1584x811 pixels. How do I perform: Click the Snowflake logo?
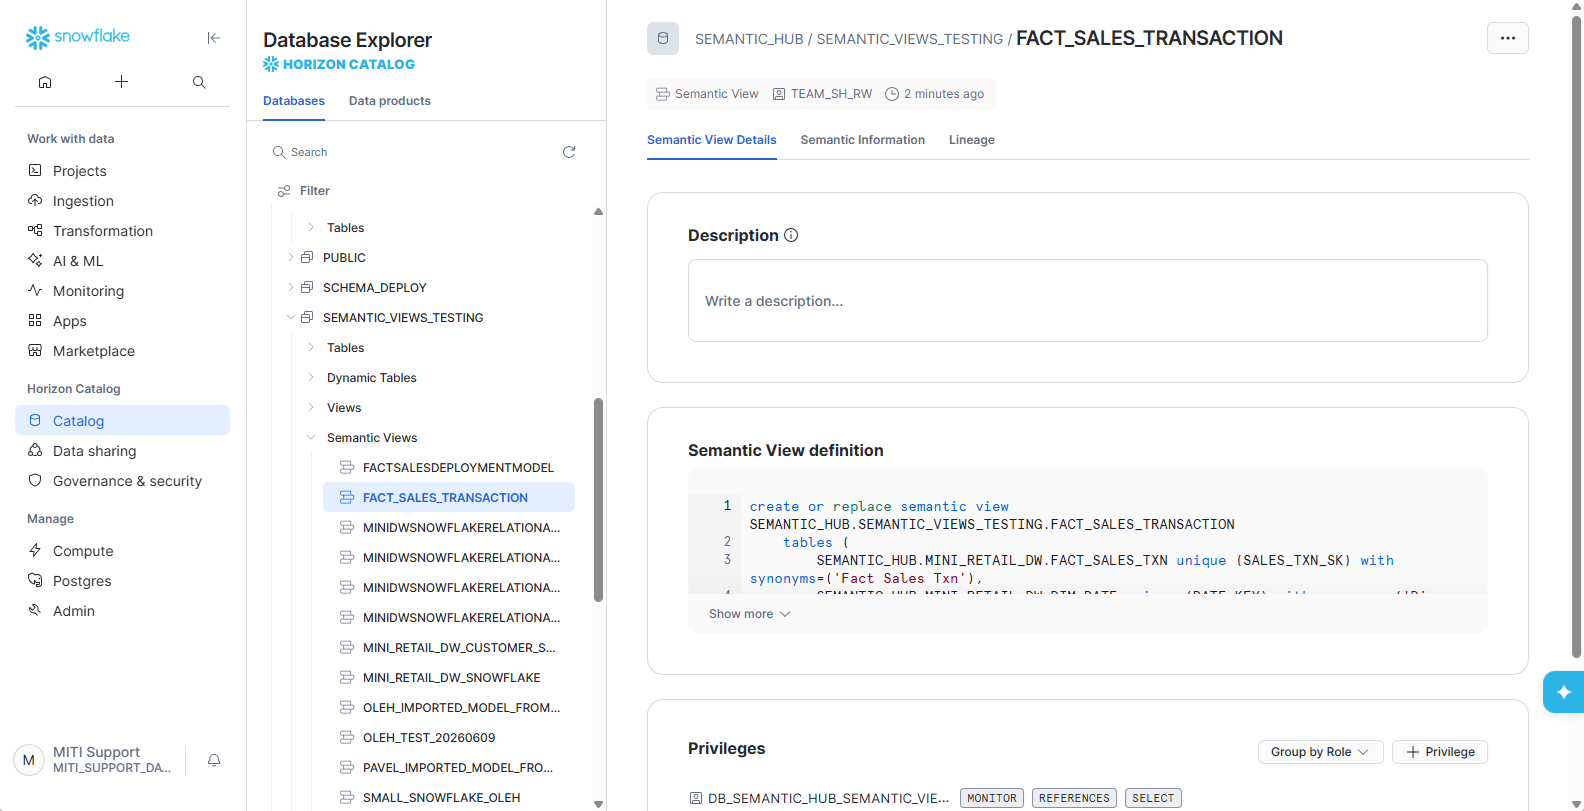pos(78,37)
